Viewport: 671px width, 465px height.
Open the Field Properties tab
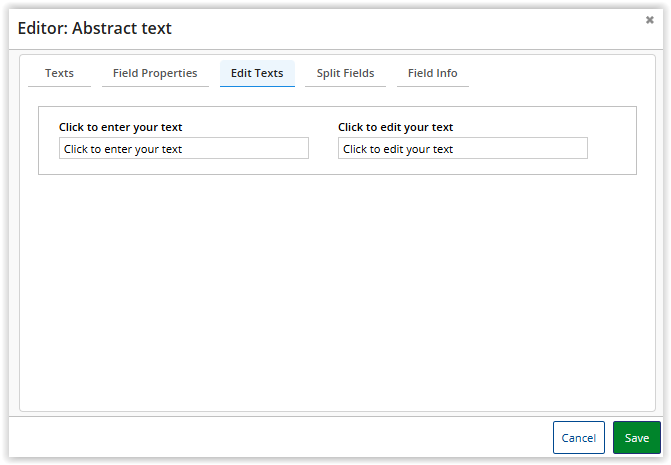tap(155, 73)
